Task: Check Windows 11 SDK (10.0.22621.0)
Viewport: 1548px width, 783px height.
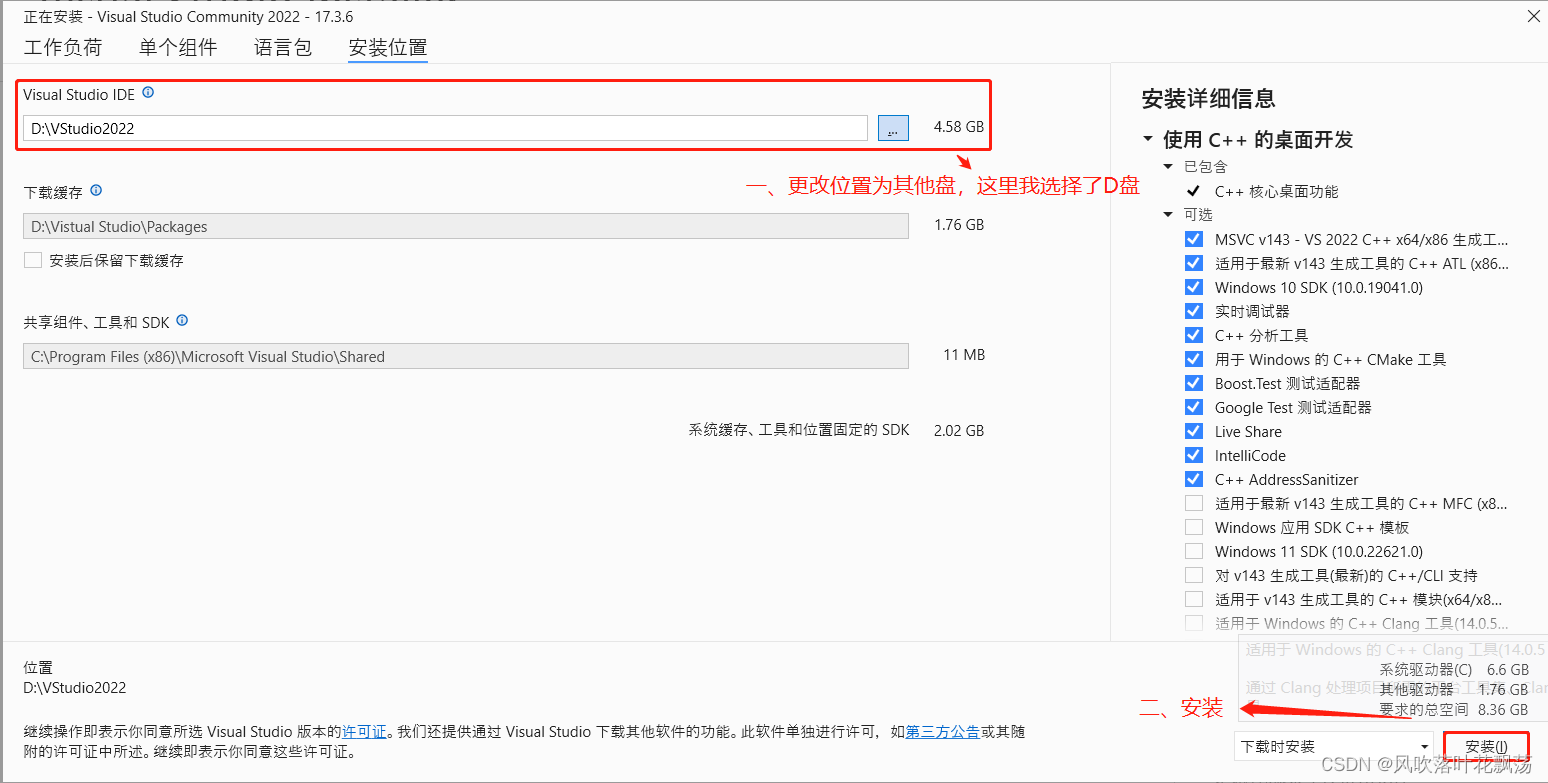Action: coord(1193,551)
